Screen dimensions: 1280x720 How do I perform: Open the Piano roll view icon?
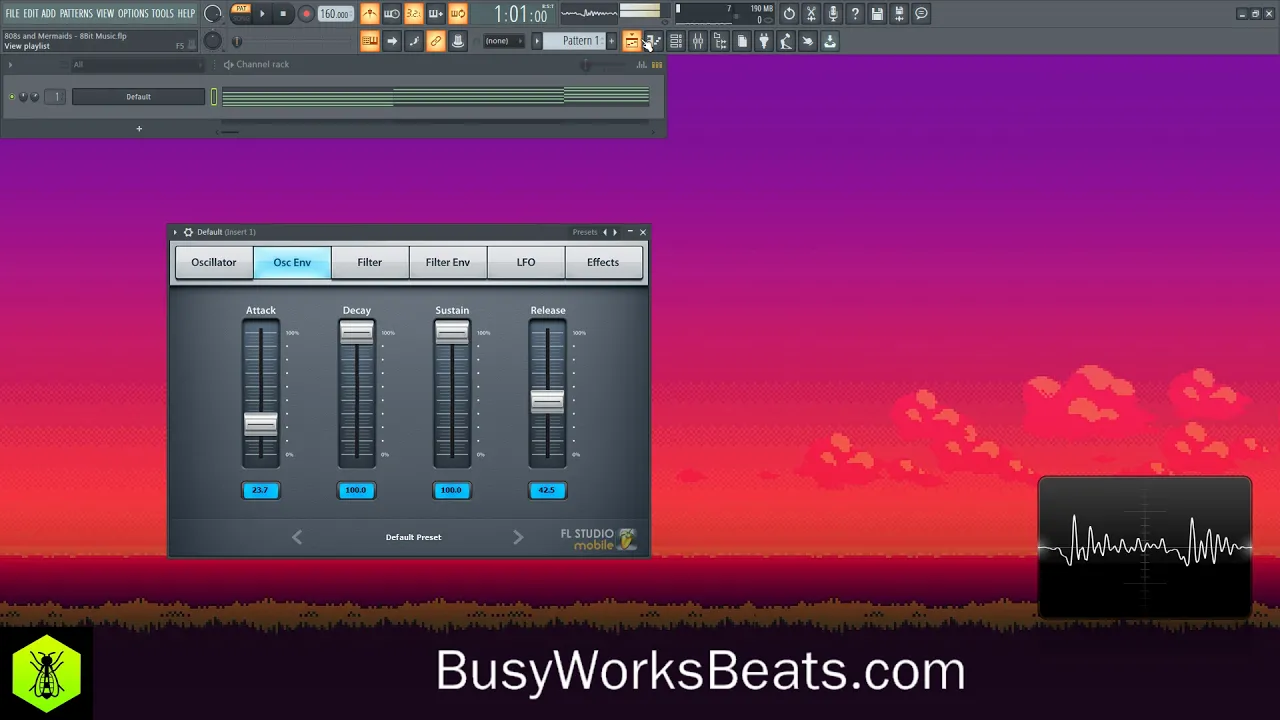point(654,41)
